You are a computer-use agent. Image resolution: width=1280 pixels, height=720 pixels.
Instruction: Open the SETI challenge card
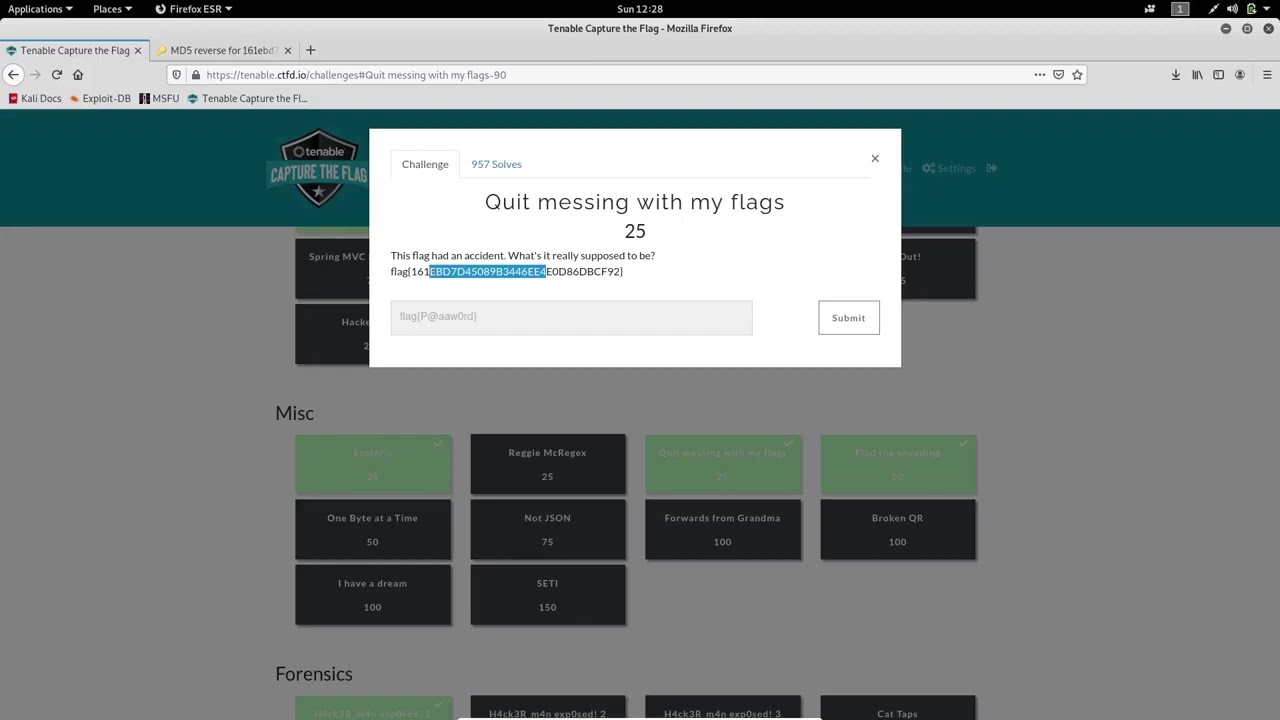click(548, 595)
